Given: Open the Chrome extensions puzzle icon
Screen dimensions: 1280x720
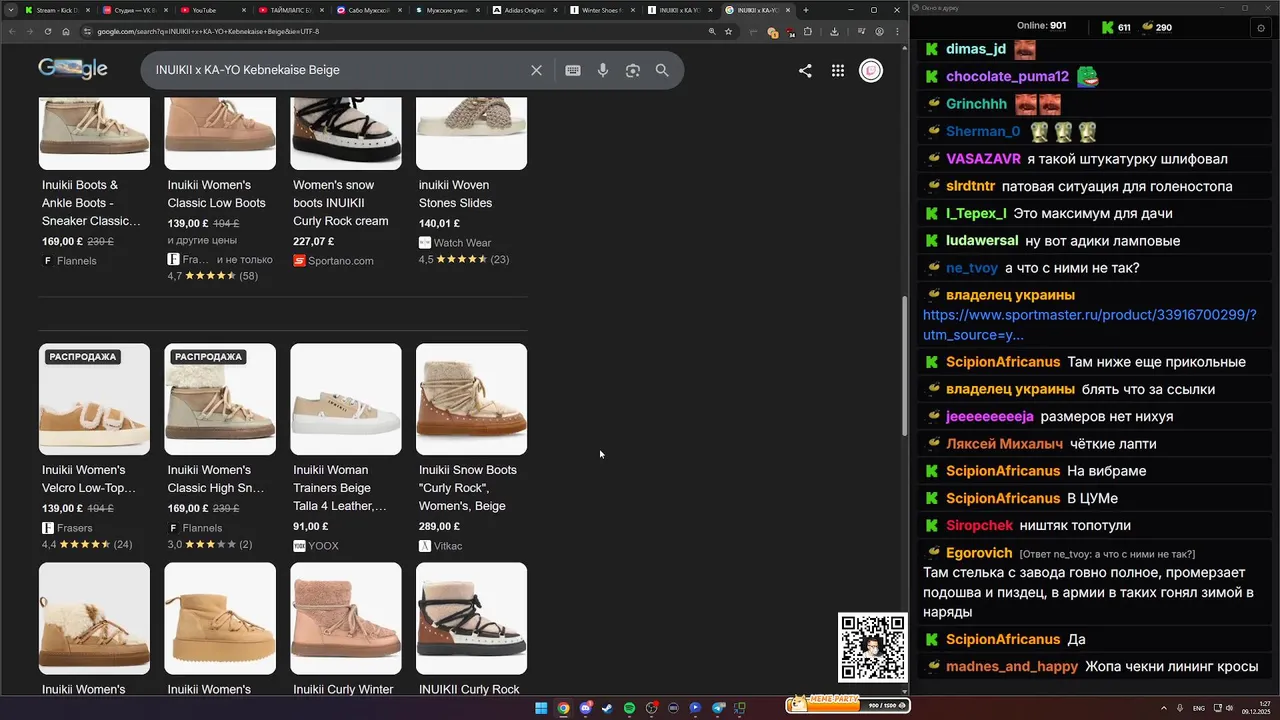Looking at the screenshot, I should pos(807,31).
